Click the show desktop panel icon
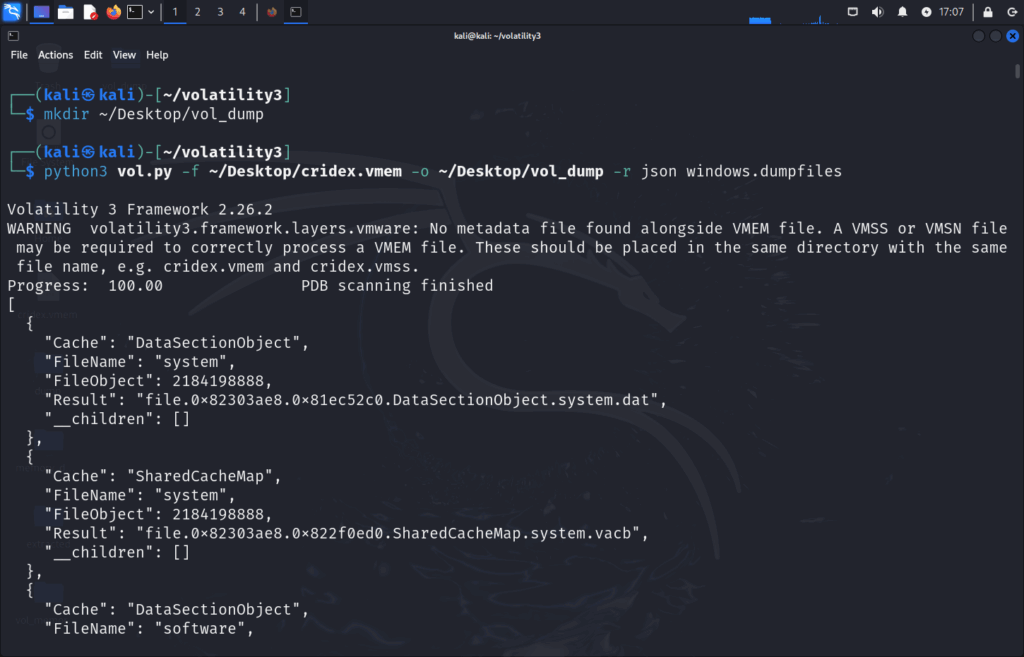1024x657 pixels. point(41,12)
